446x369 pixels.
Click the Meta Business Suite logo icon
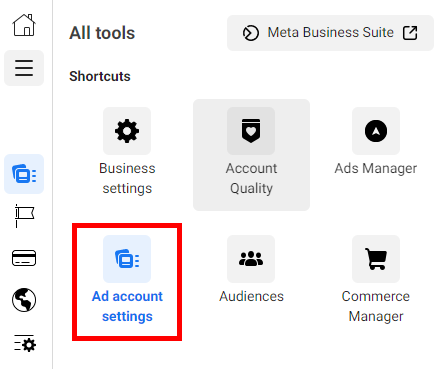[x=251, y=33]
